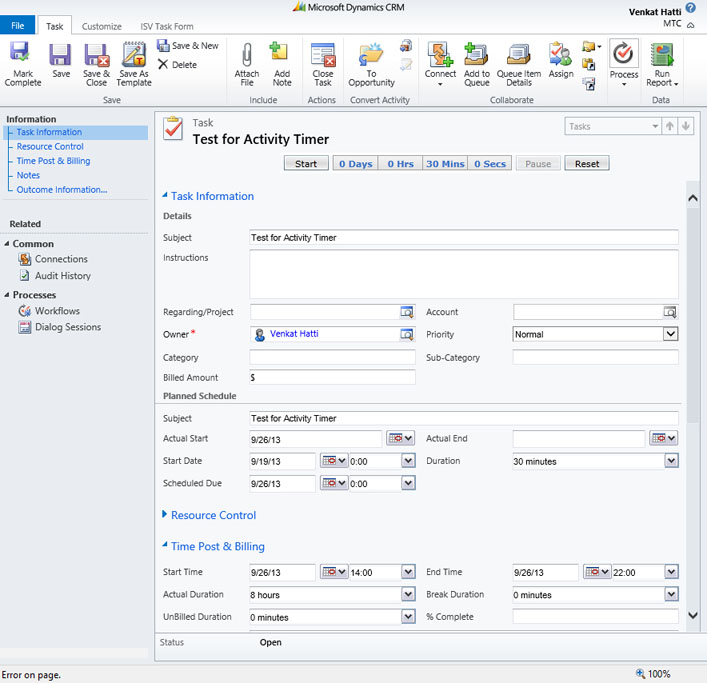Attach a file using Attach File
This screenshot has height=683, width=707.
[x=247, y=62]
